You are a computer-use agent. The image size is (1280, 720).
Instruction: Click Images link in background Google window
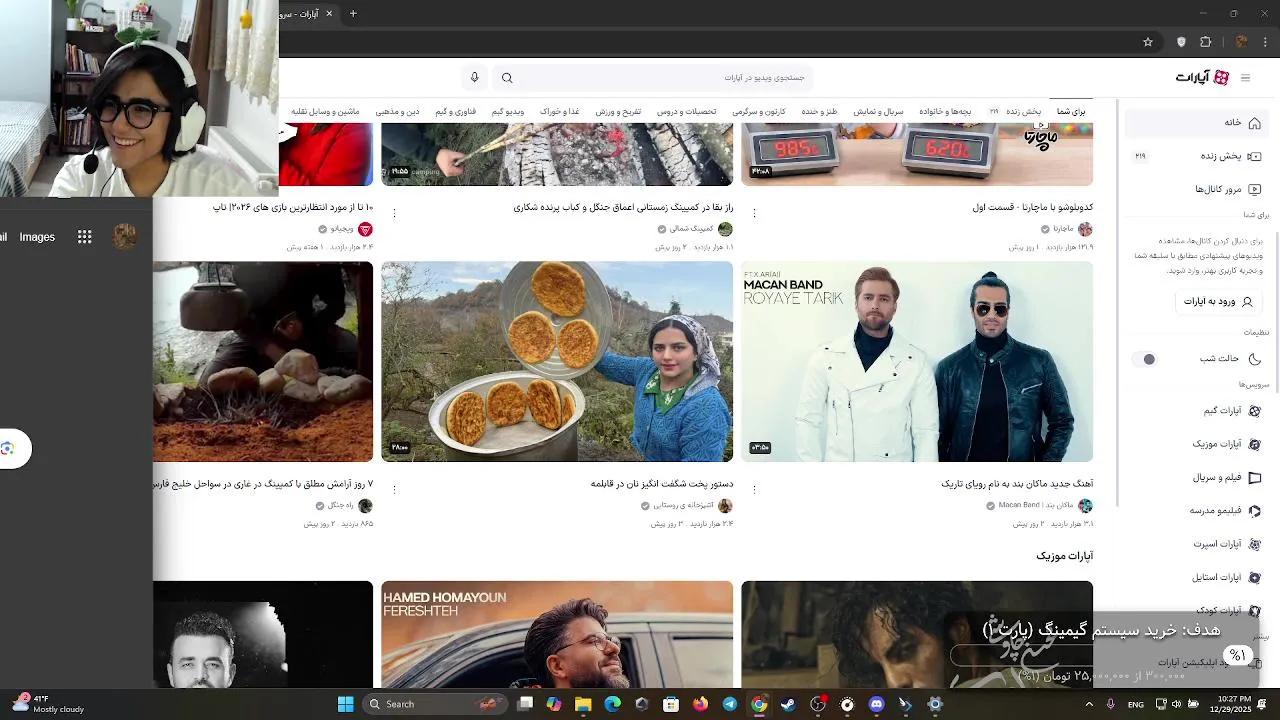pos(37,237)
